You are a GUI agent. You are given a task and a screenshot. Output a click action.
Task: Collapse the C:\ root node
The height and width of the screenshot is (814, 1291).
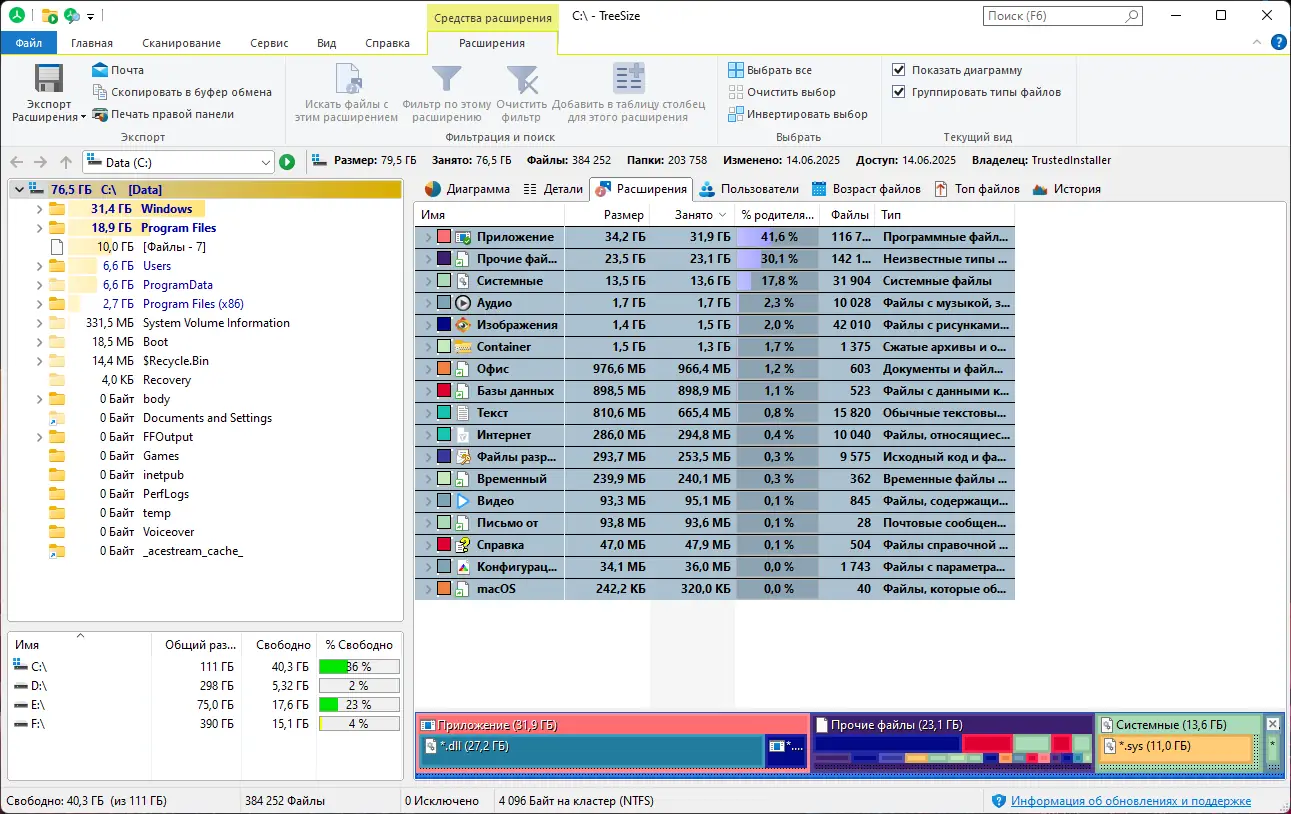coord(17,190)
